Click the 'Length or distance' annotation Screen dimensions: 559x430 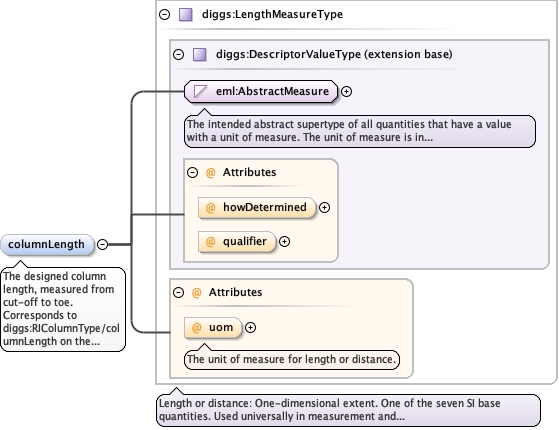[x=348, y=410]
